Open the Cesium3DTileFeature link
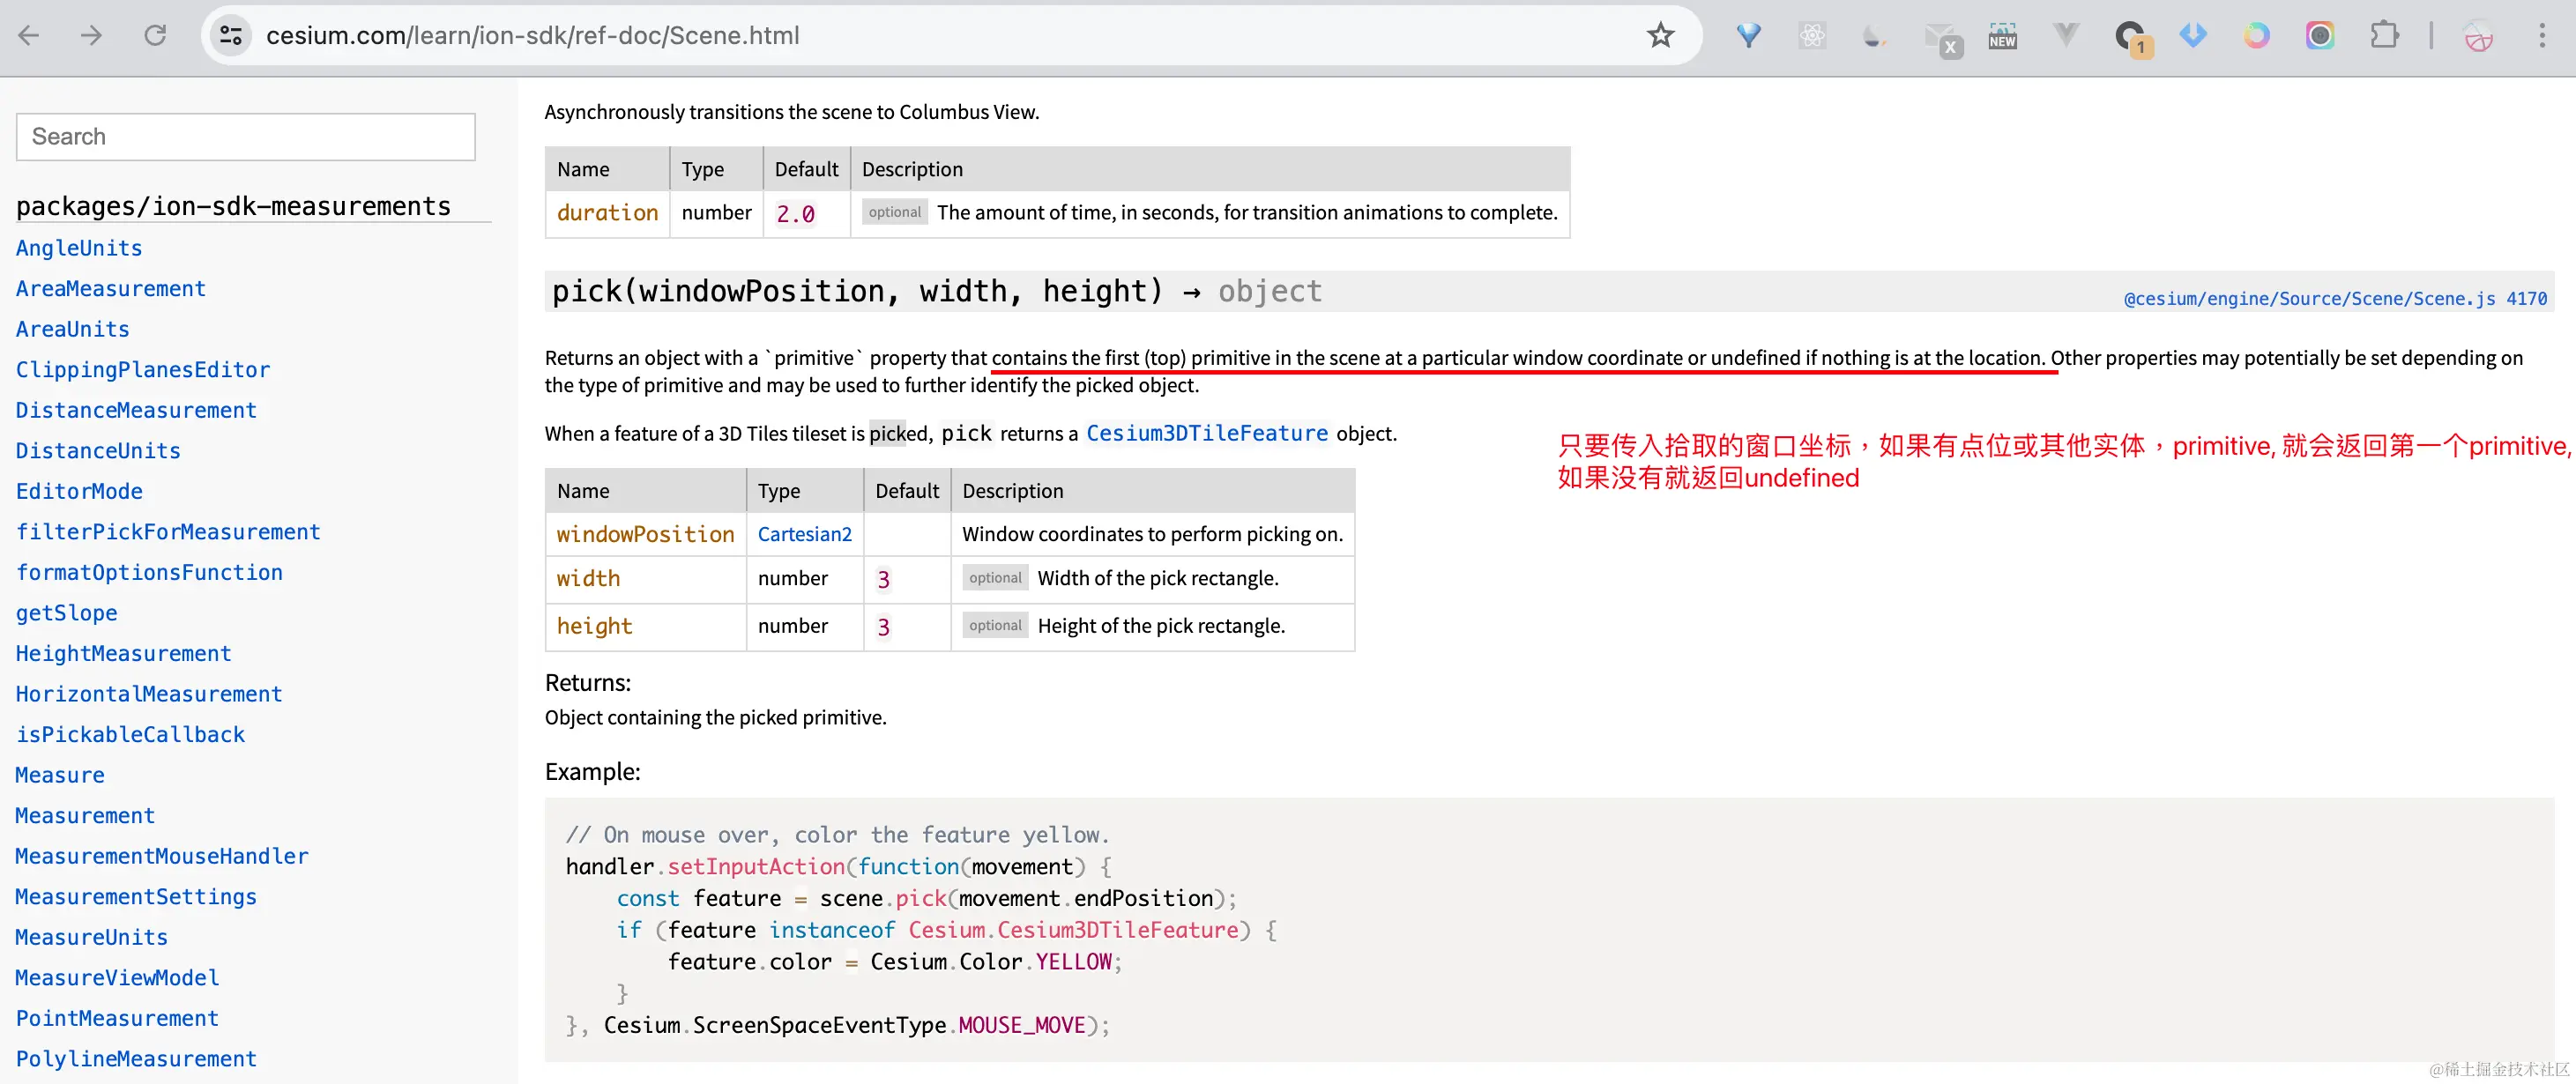The height and width of the screenshot is (1084, 2576). (x=1206, y=433)
